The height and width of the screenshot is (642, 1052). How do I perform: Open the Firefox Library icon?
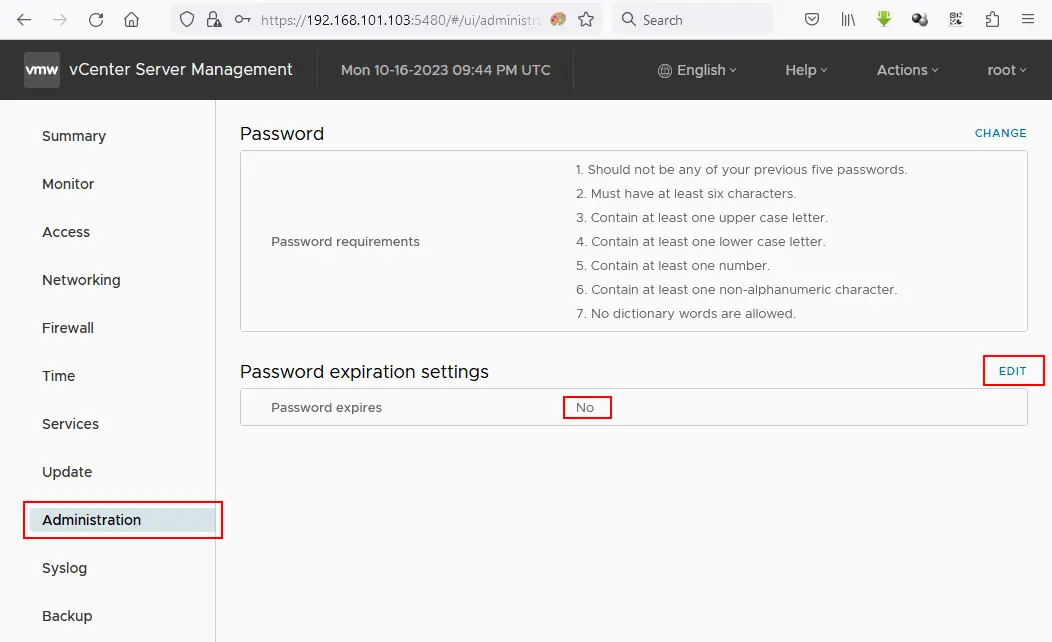click(848, 19)
